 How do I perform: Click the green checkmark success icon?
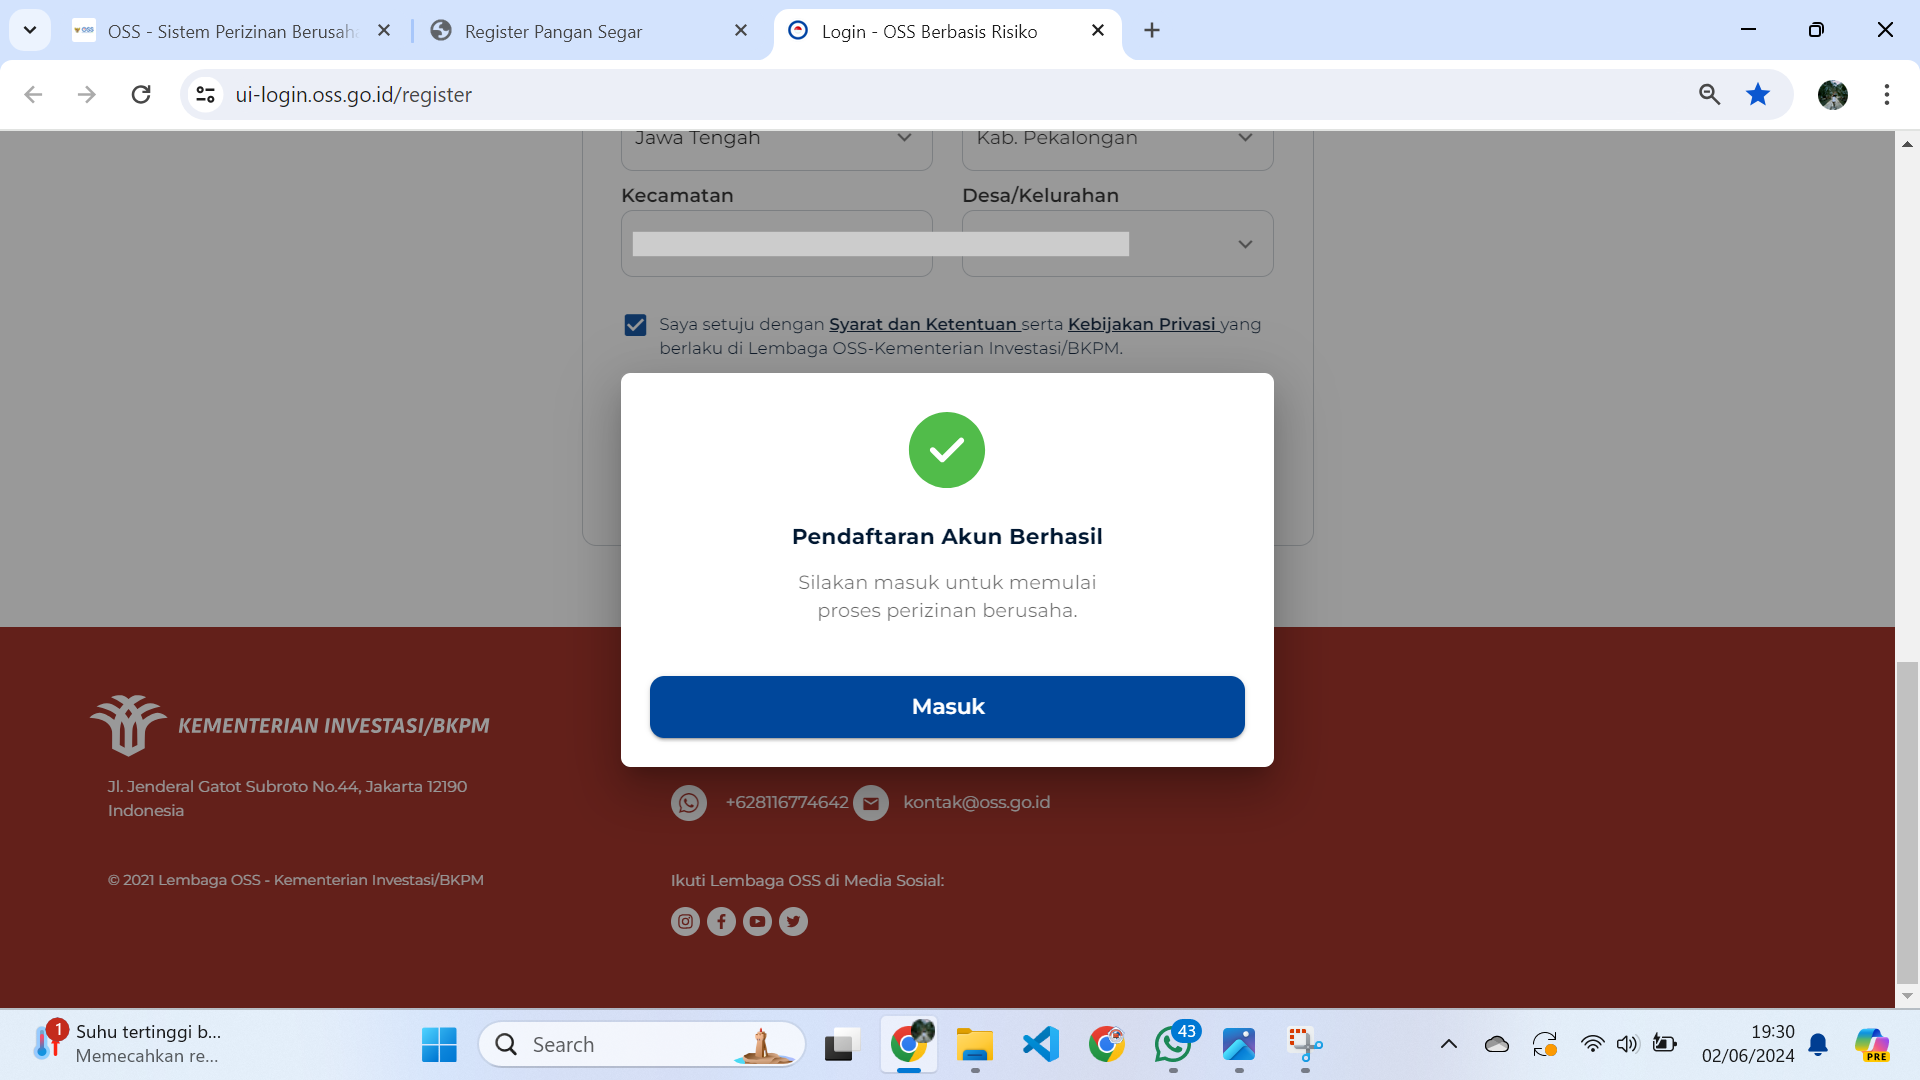[x=947, y=448]
